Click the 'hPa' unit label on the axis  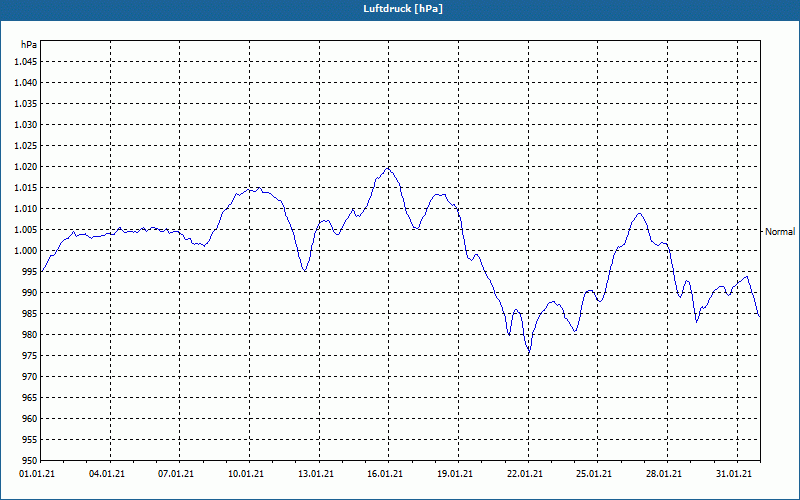(x=29, y=45)
